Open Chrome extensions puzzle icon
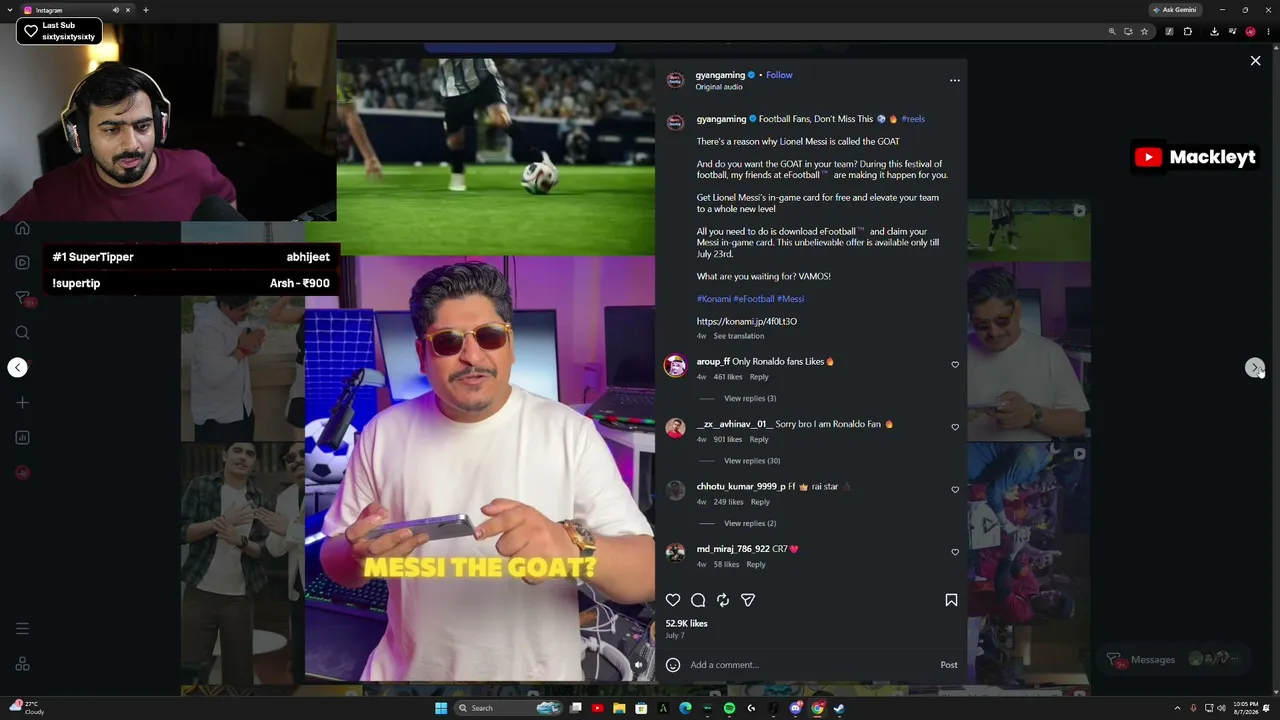This screenshot has height=720, width=1280. pyautogui.click(x=1188, y=31)
